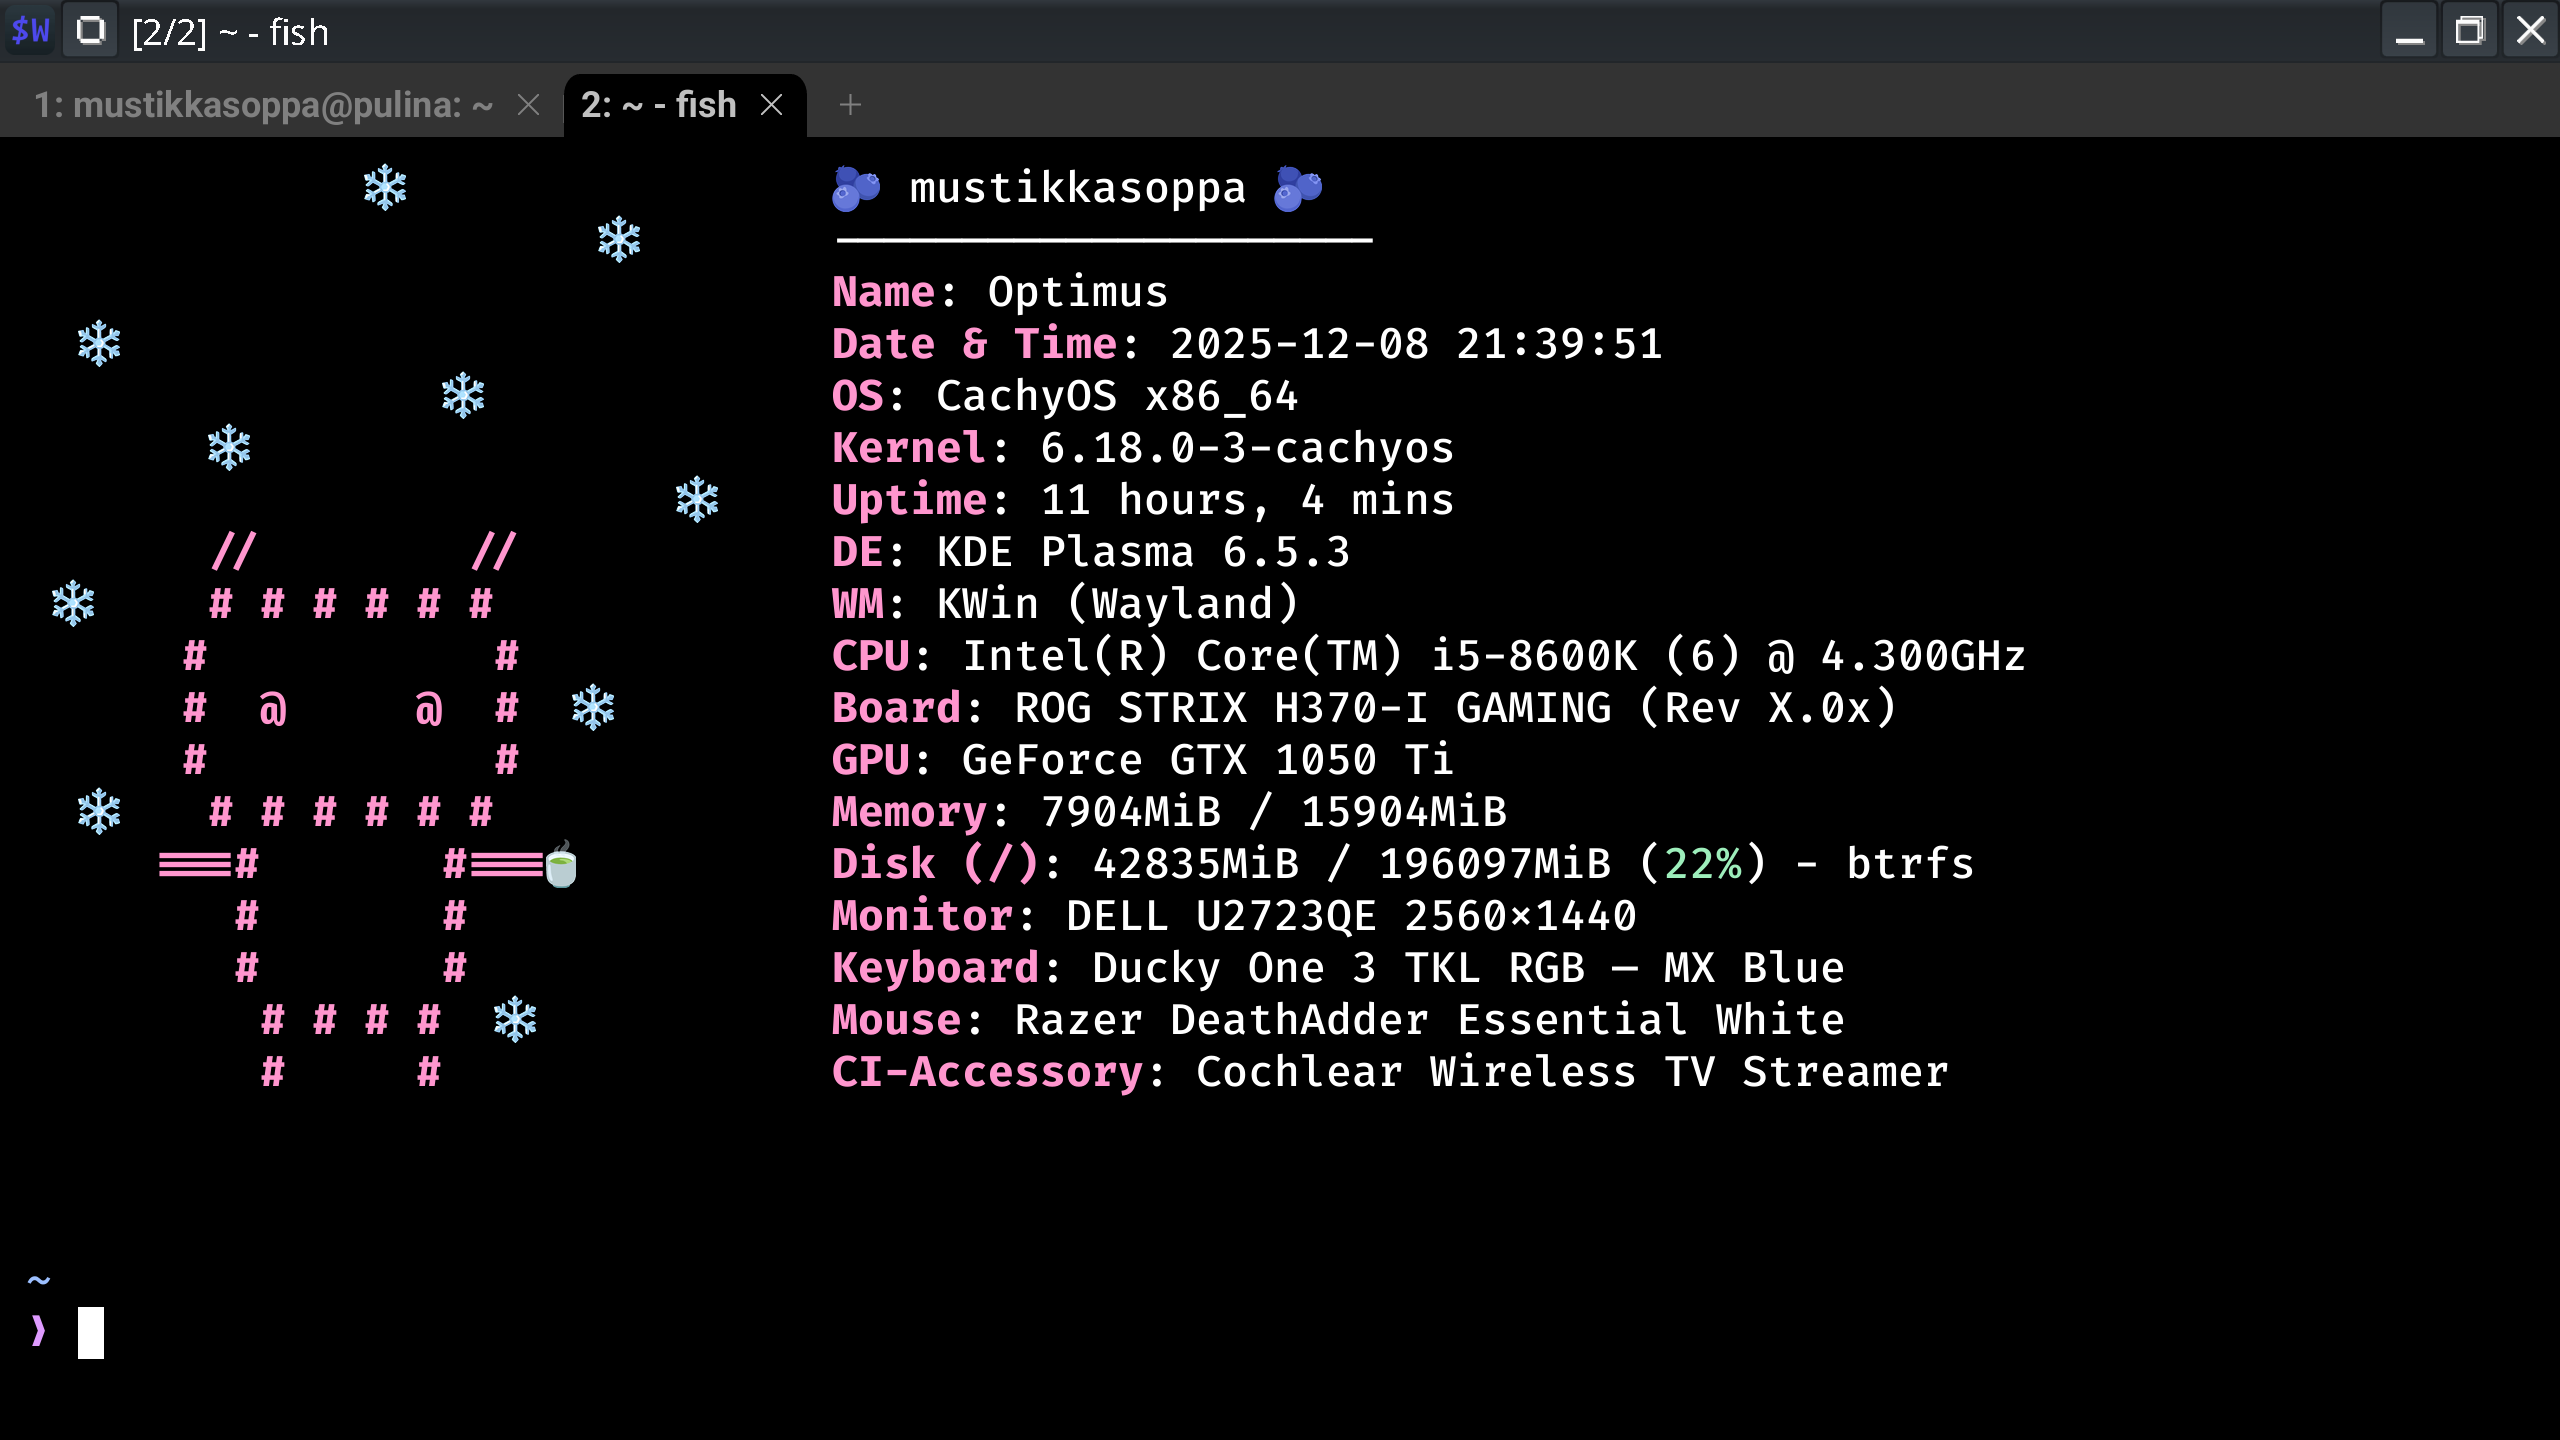Click the tilde directory indicator above prompt
The width and height of the screenshot is (2560, 1440).
point(39,1280)
